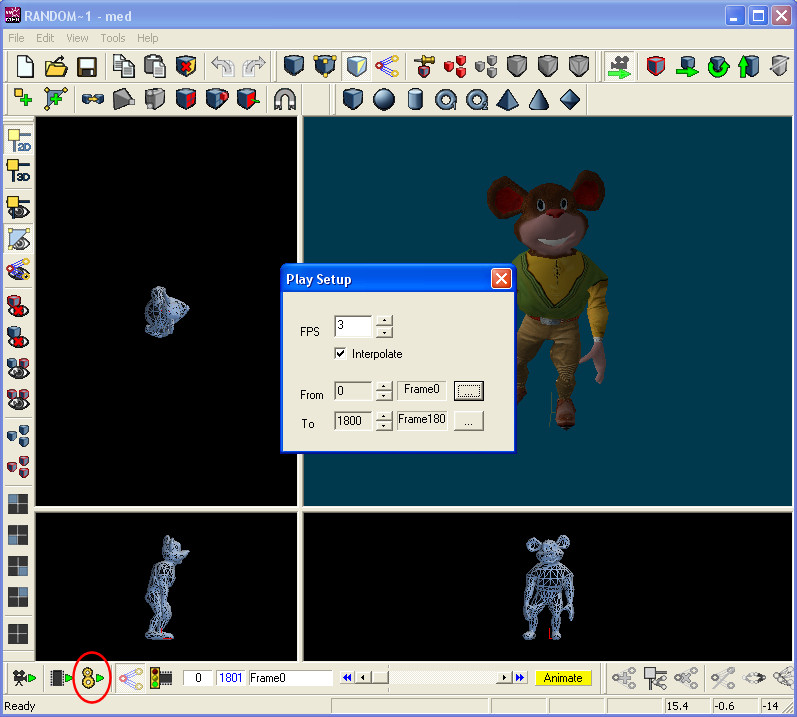Click the Delete icon with the red X

coord(186,67)
